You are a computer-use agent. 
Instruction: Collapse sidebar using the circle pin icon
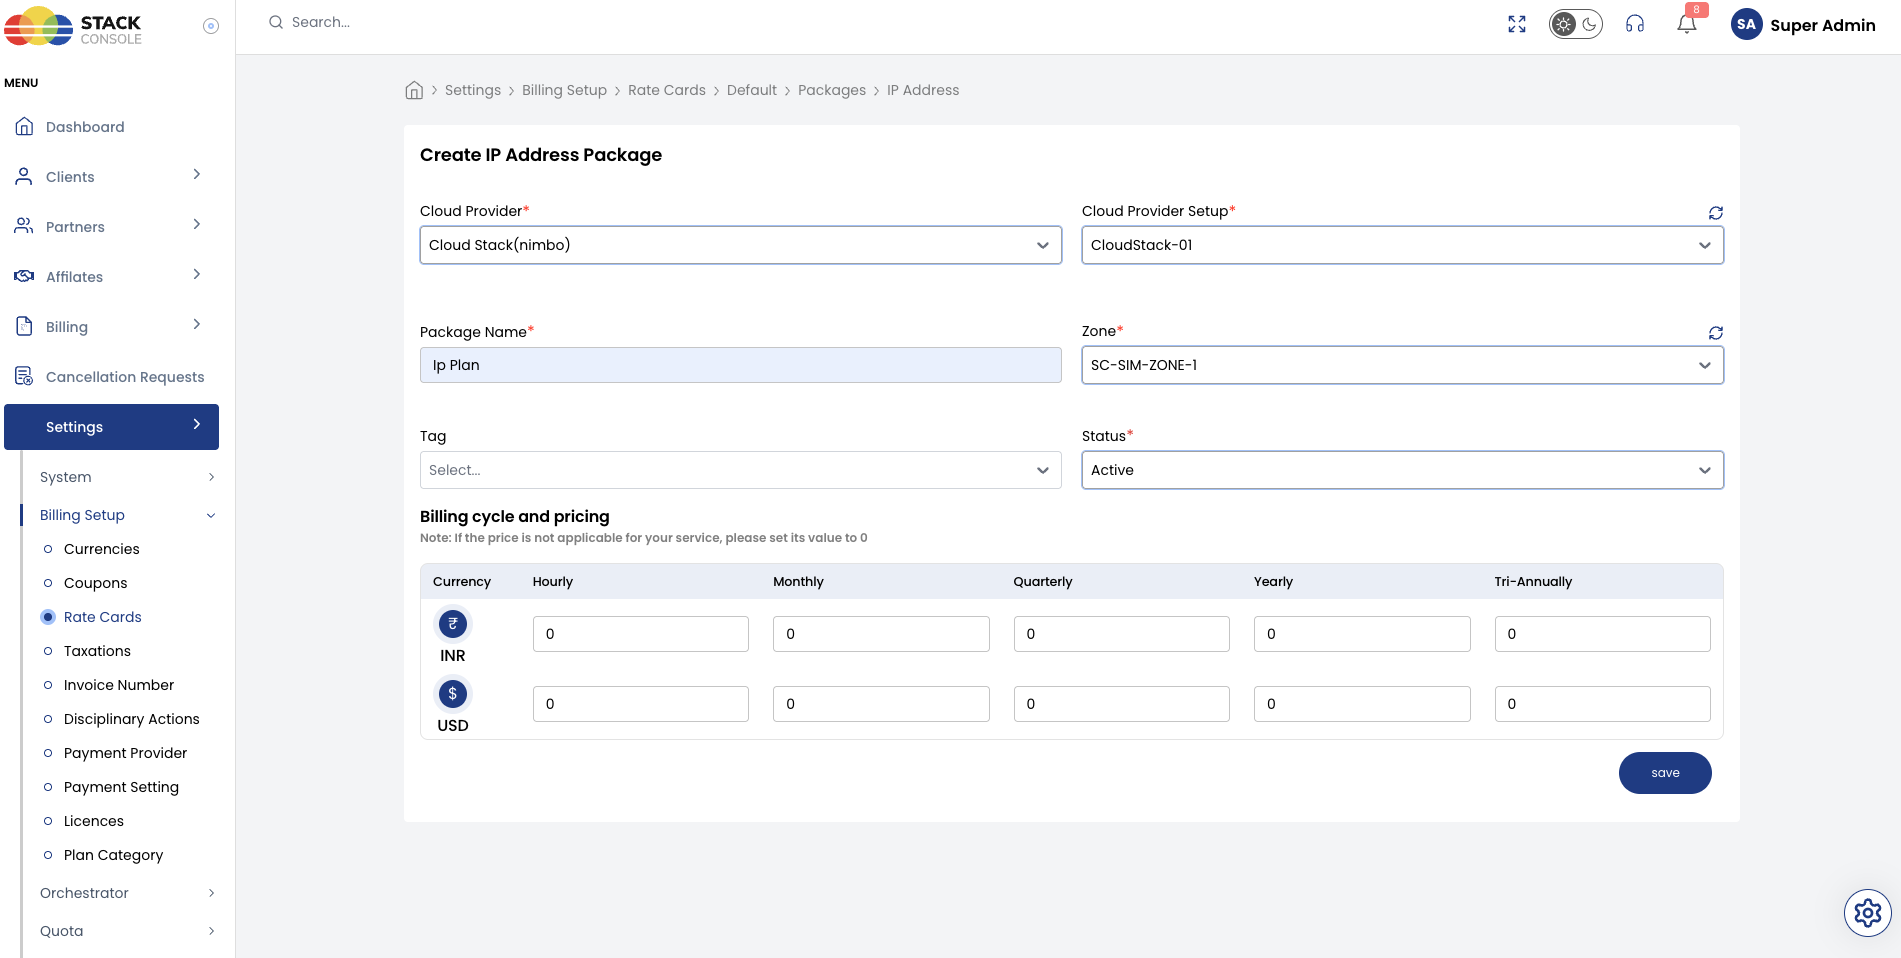tap(211, 26)
